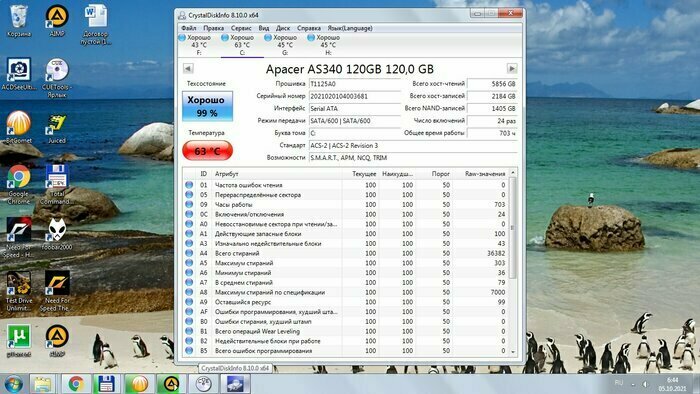Click the Атрибут column header
Screen dimensions: 700x394
tap(277, 174)
